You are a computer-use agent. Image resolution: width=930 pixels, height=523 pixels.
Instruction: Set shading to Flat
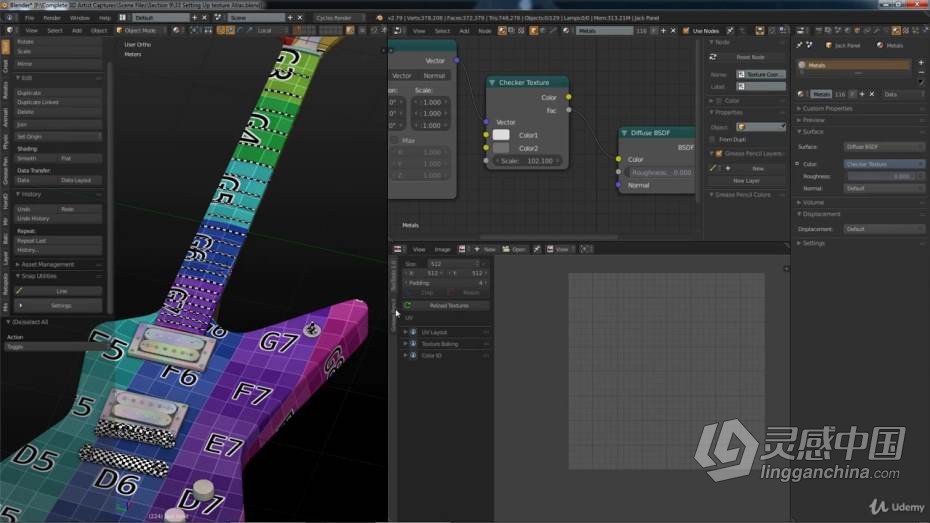80,158
